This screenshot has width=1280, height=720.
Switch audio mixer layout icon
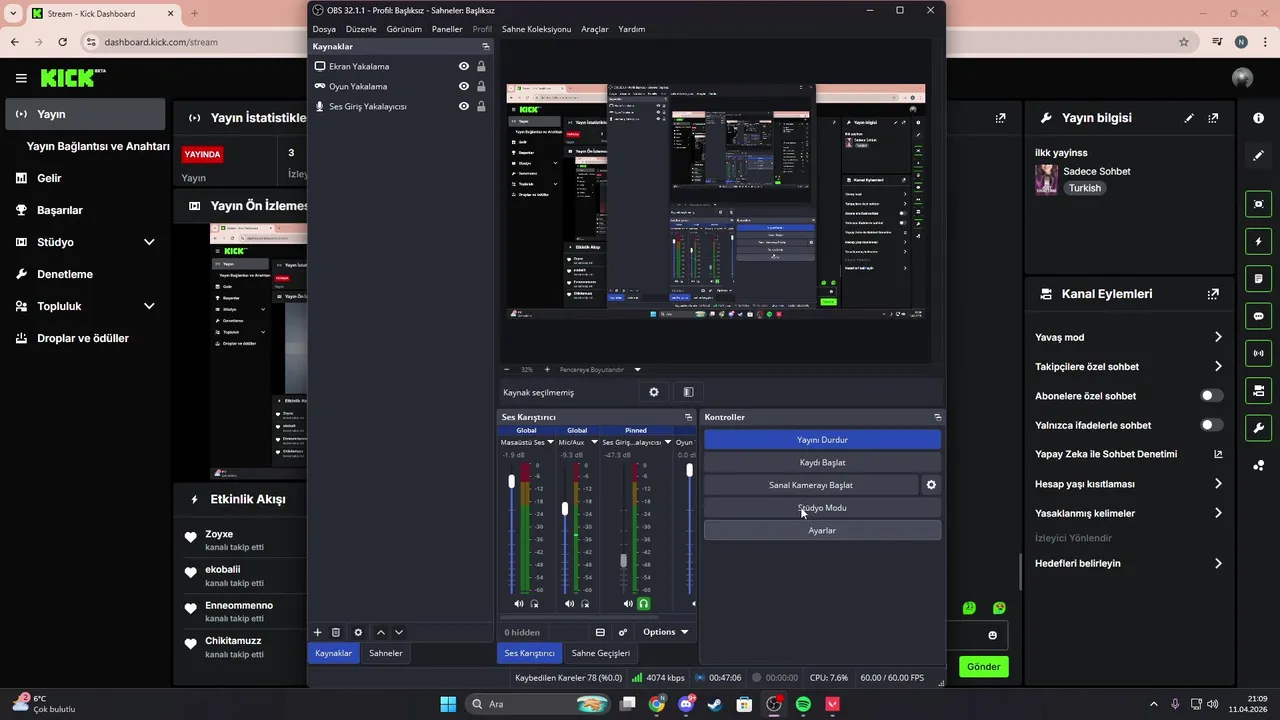coord(600,632)
